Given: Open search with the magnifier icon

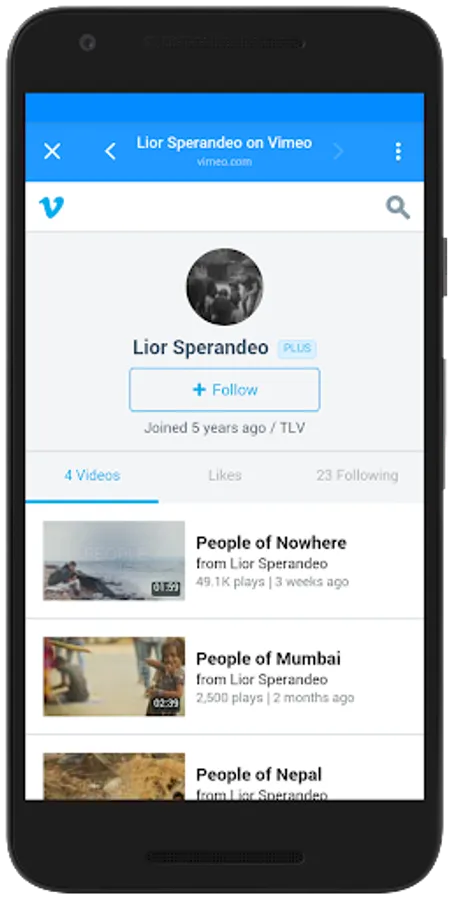Looking at the screenshot, I should pyautogui.click(x=398, y=207).
